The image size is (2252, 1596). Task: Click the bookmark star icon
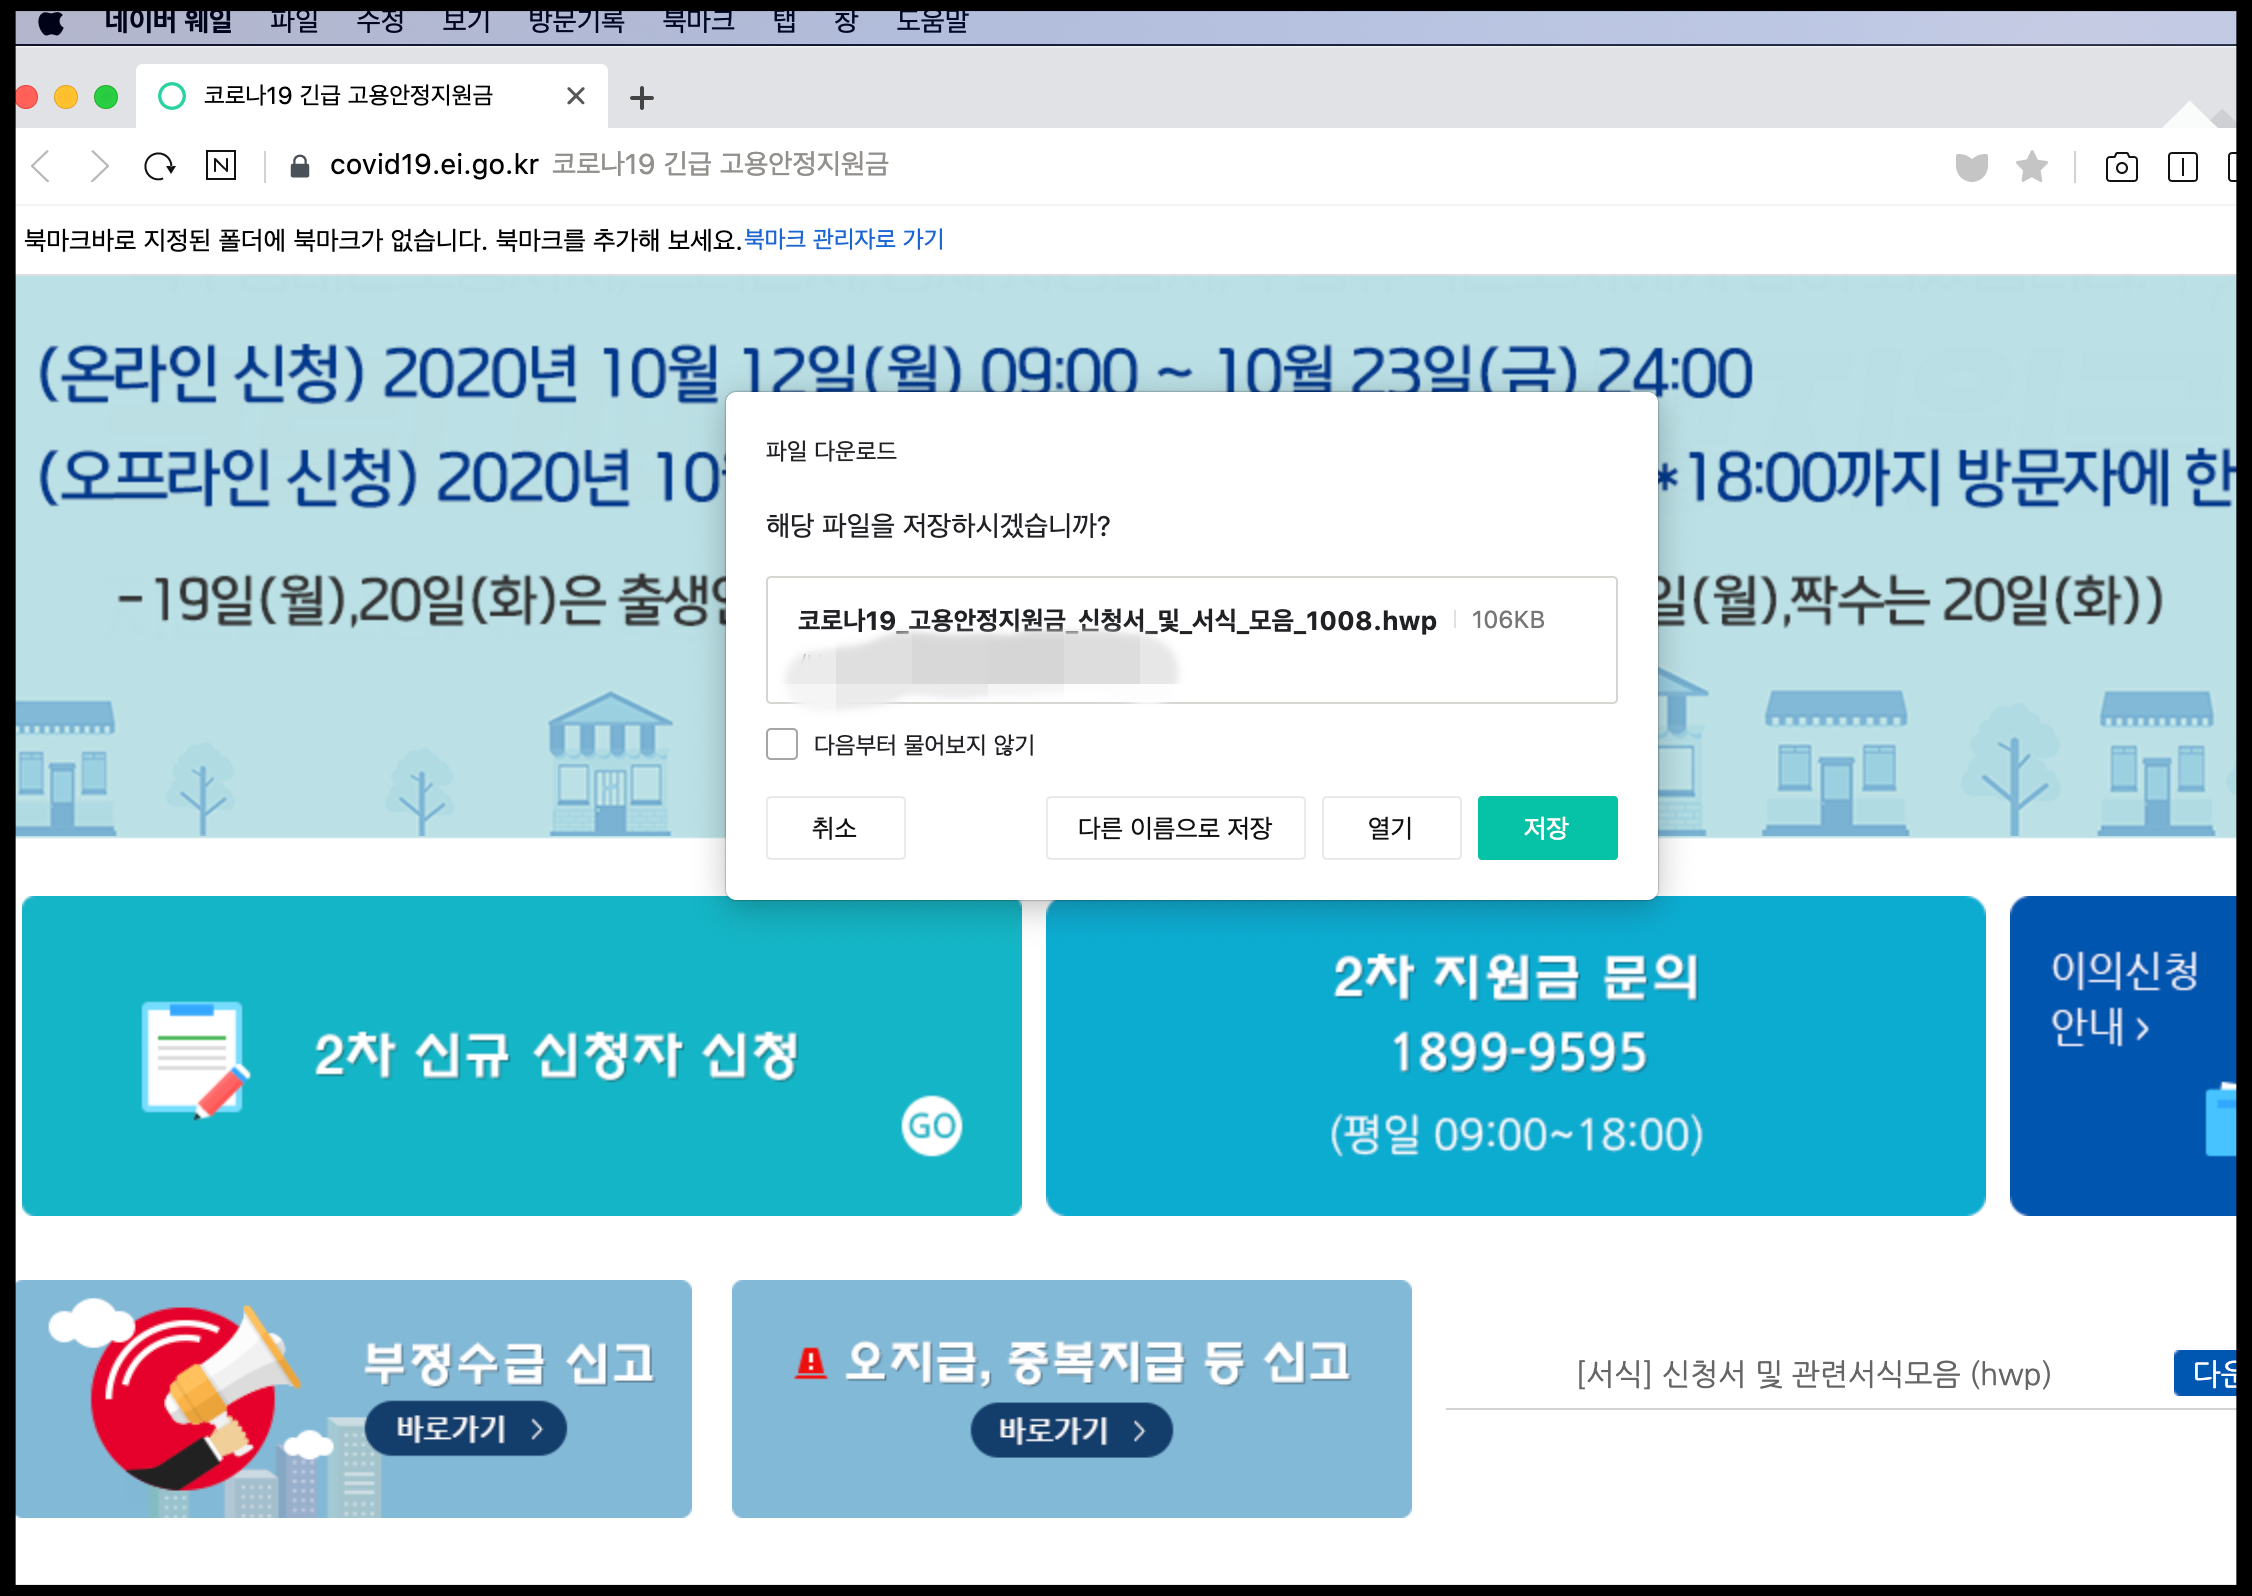point(2031,166)
